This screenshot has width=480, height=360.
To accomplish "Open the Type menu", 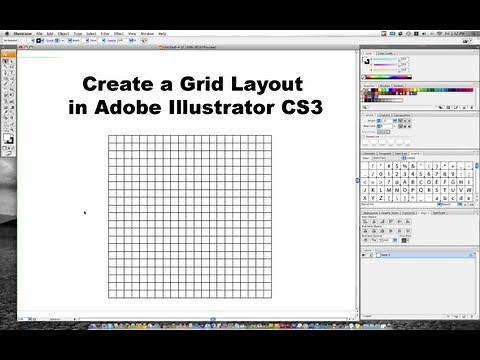I will click(x=78, y=34).
